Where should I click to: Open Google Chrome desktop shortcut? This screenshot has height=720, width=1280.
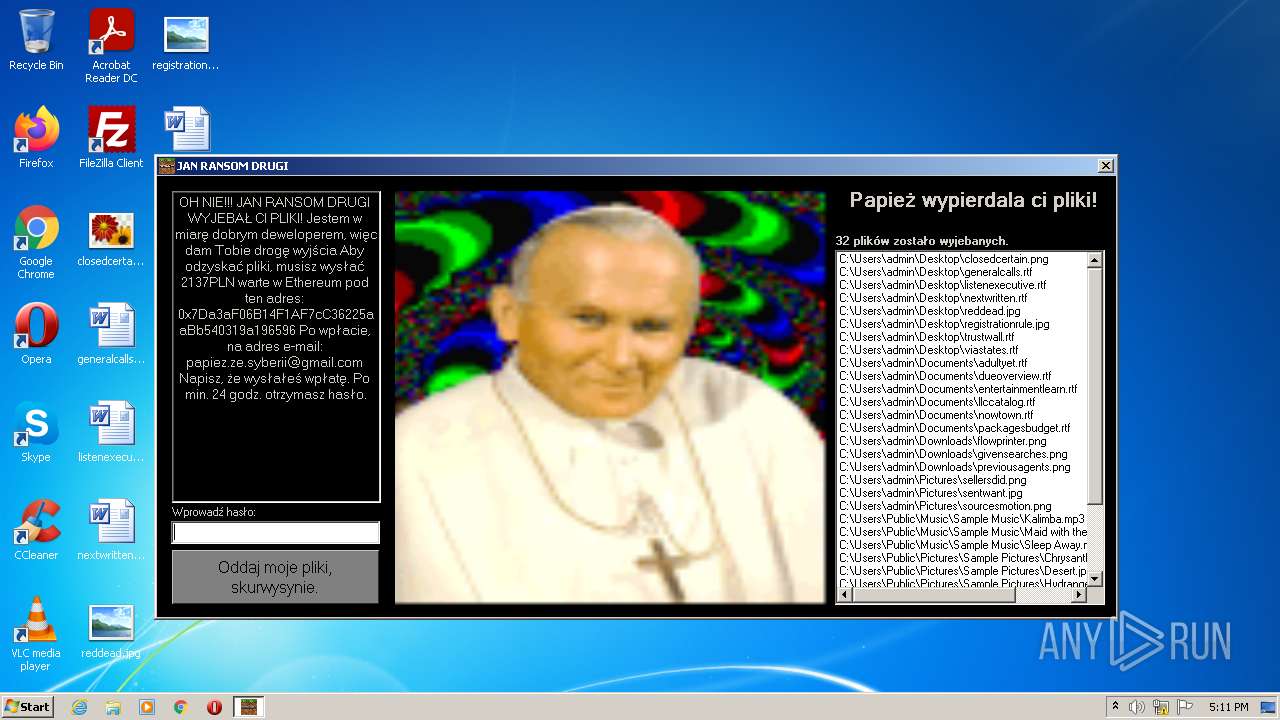tap(36, 241)
